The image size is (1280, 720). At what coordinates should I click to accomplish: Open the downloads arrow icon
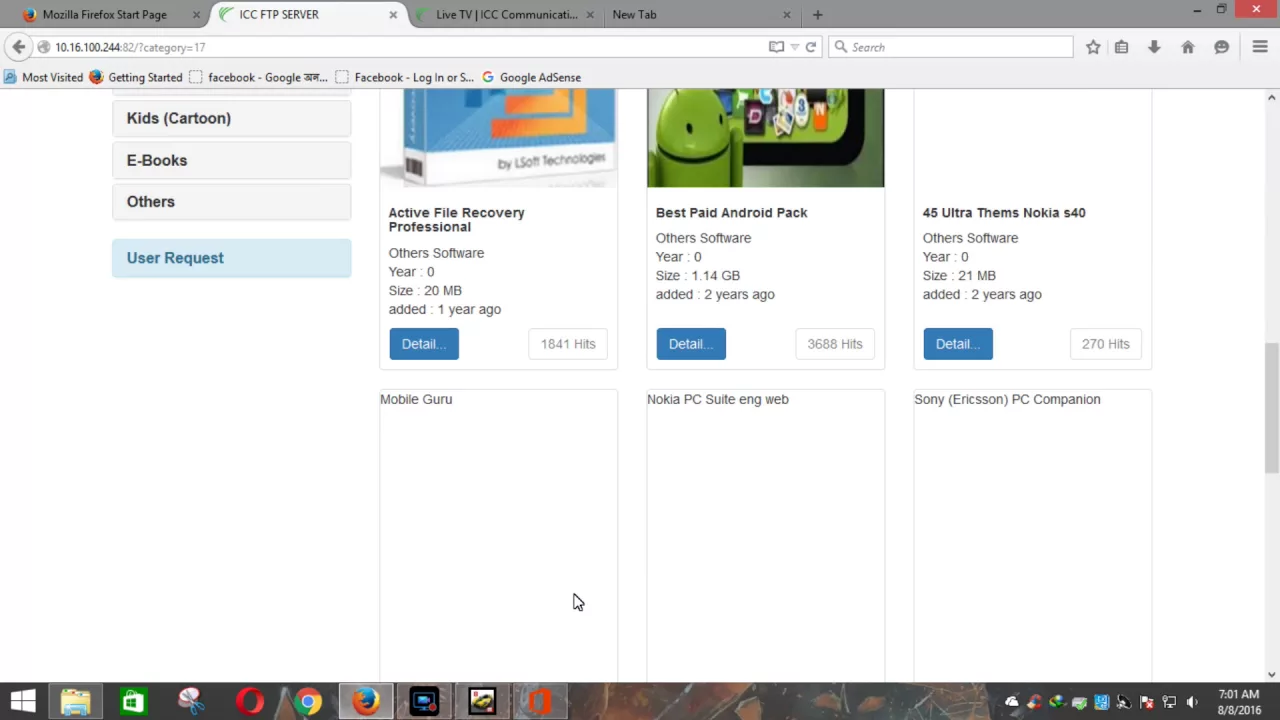(x=1154, y=47)
